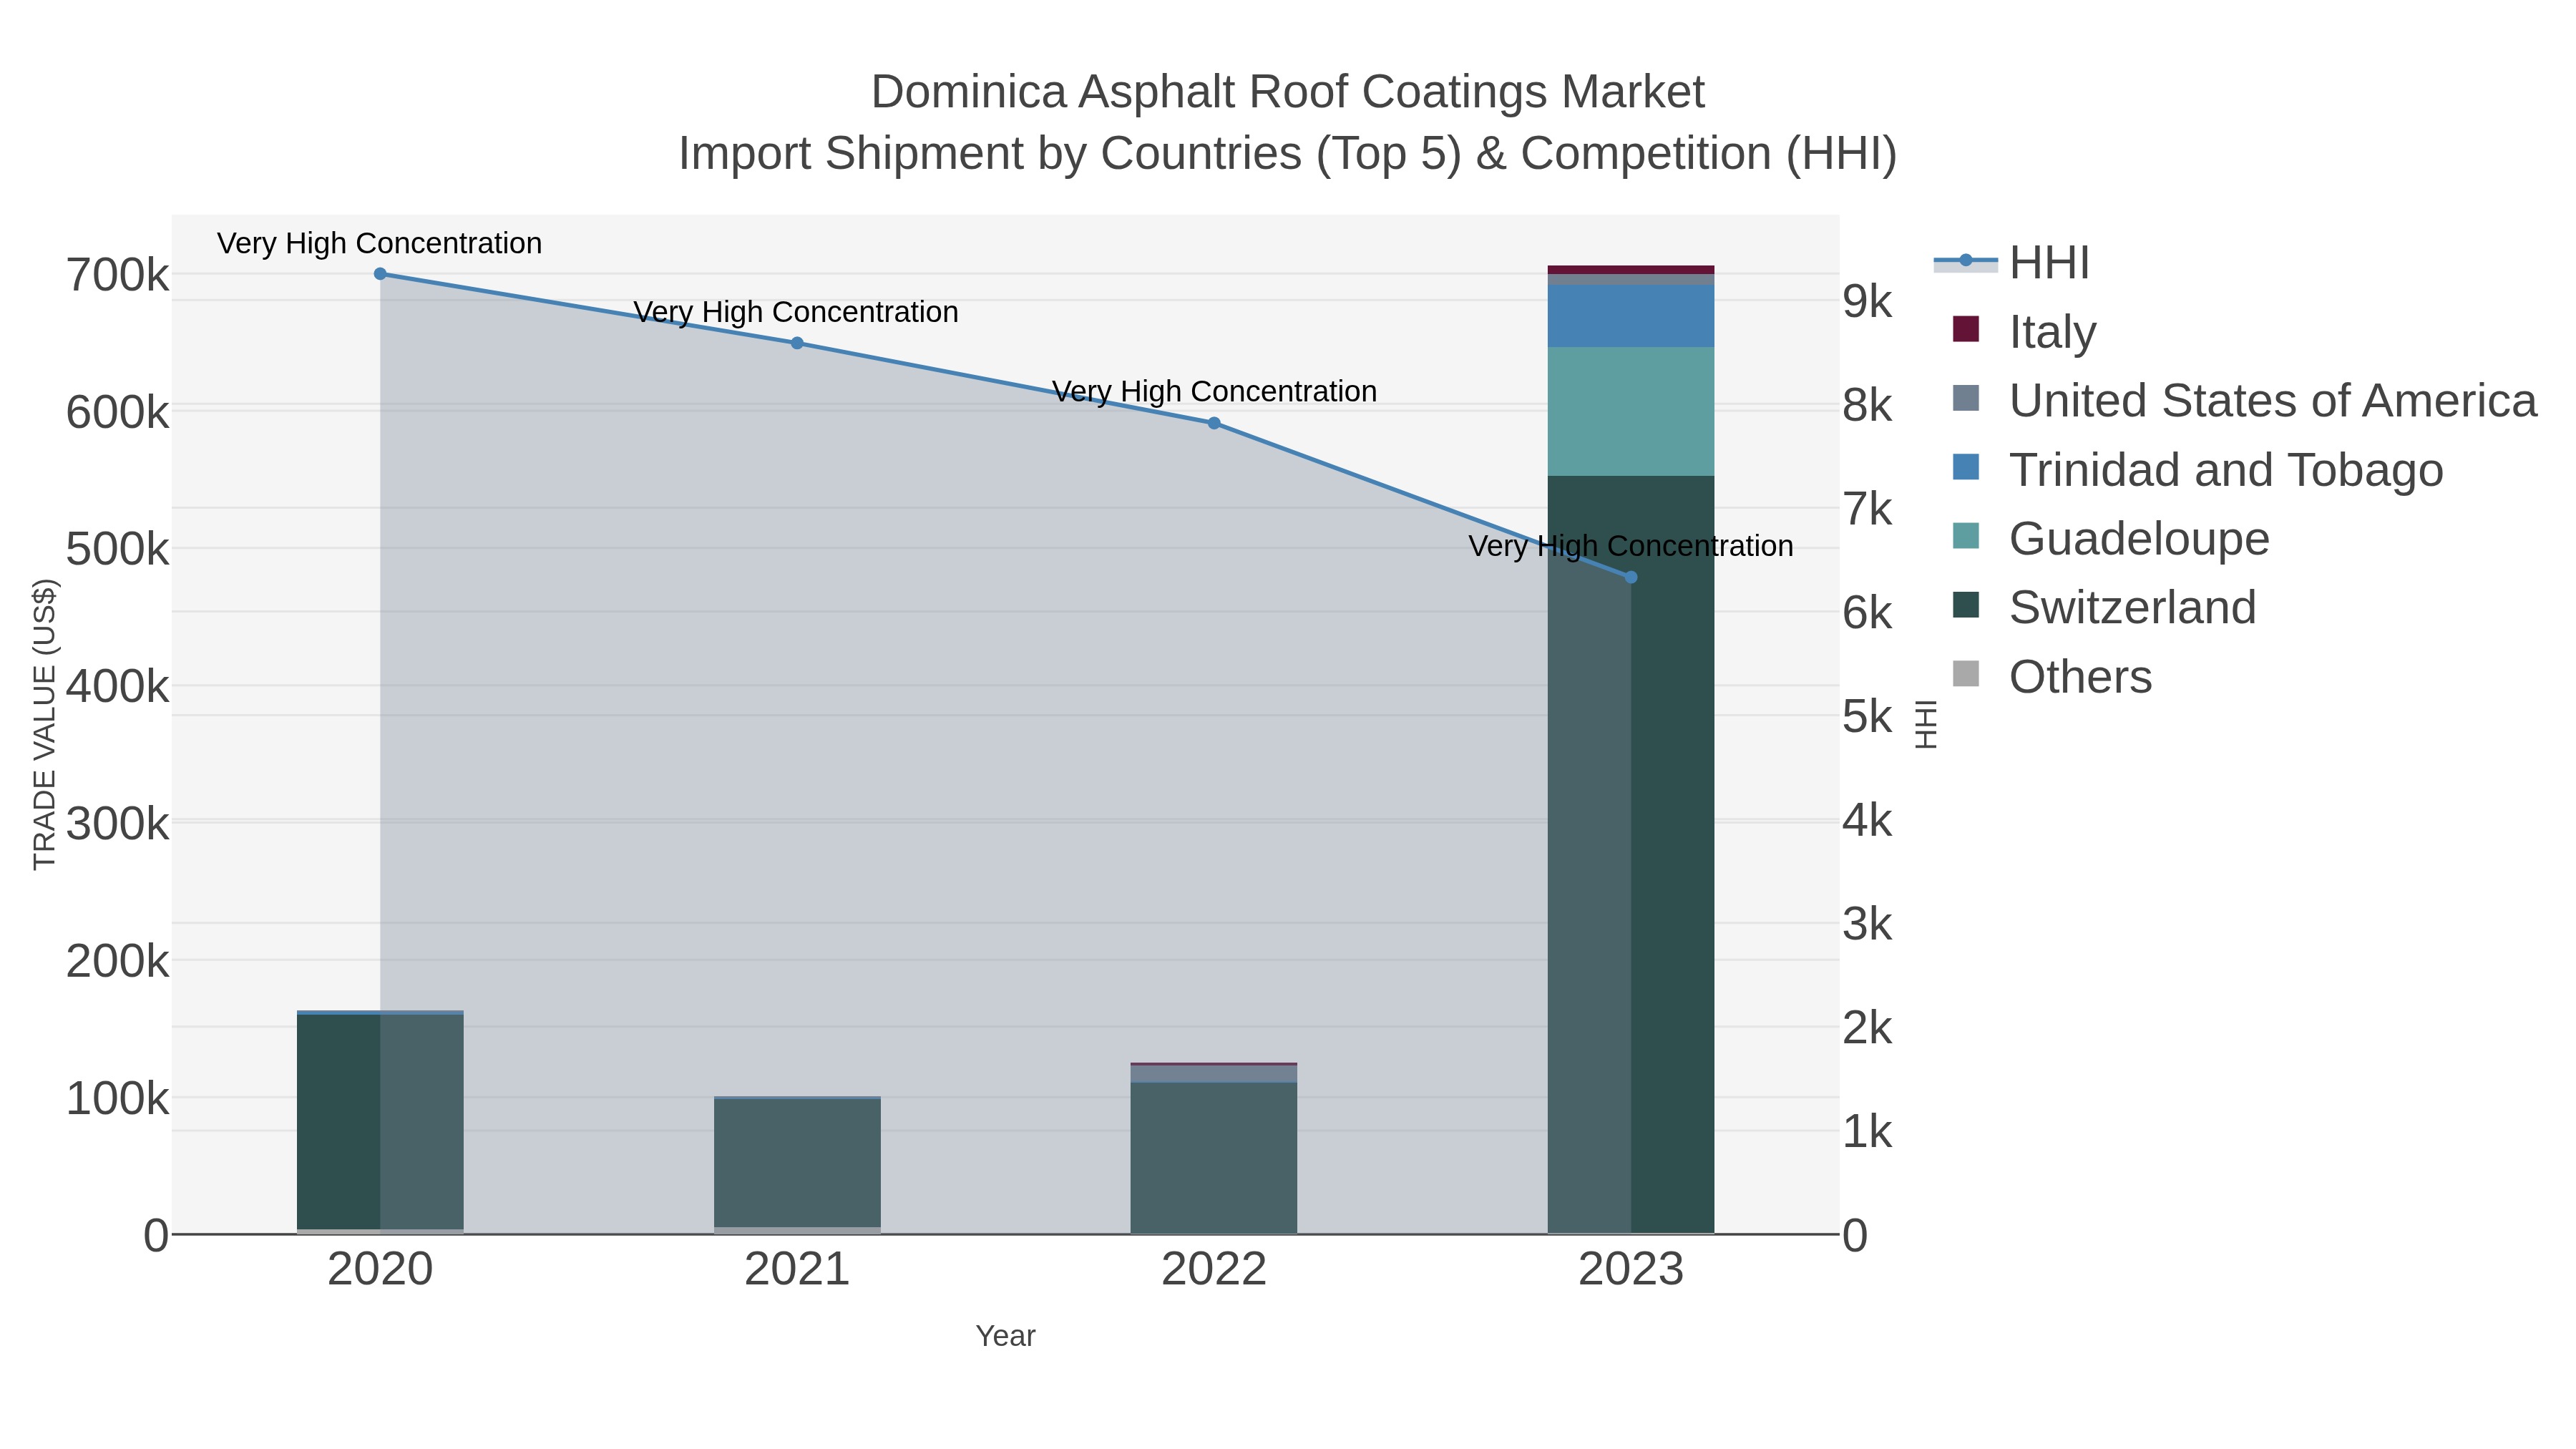Image resolution: width=2576 pixels, height=1449 pixels.
Task: Click the 100k left axis tick label
Action: [118, 1099]
